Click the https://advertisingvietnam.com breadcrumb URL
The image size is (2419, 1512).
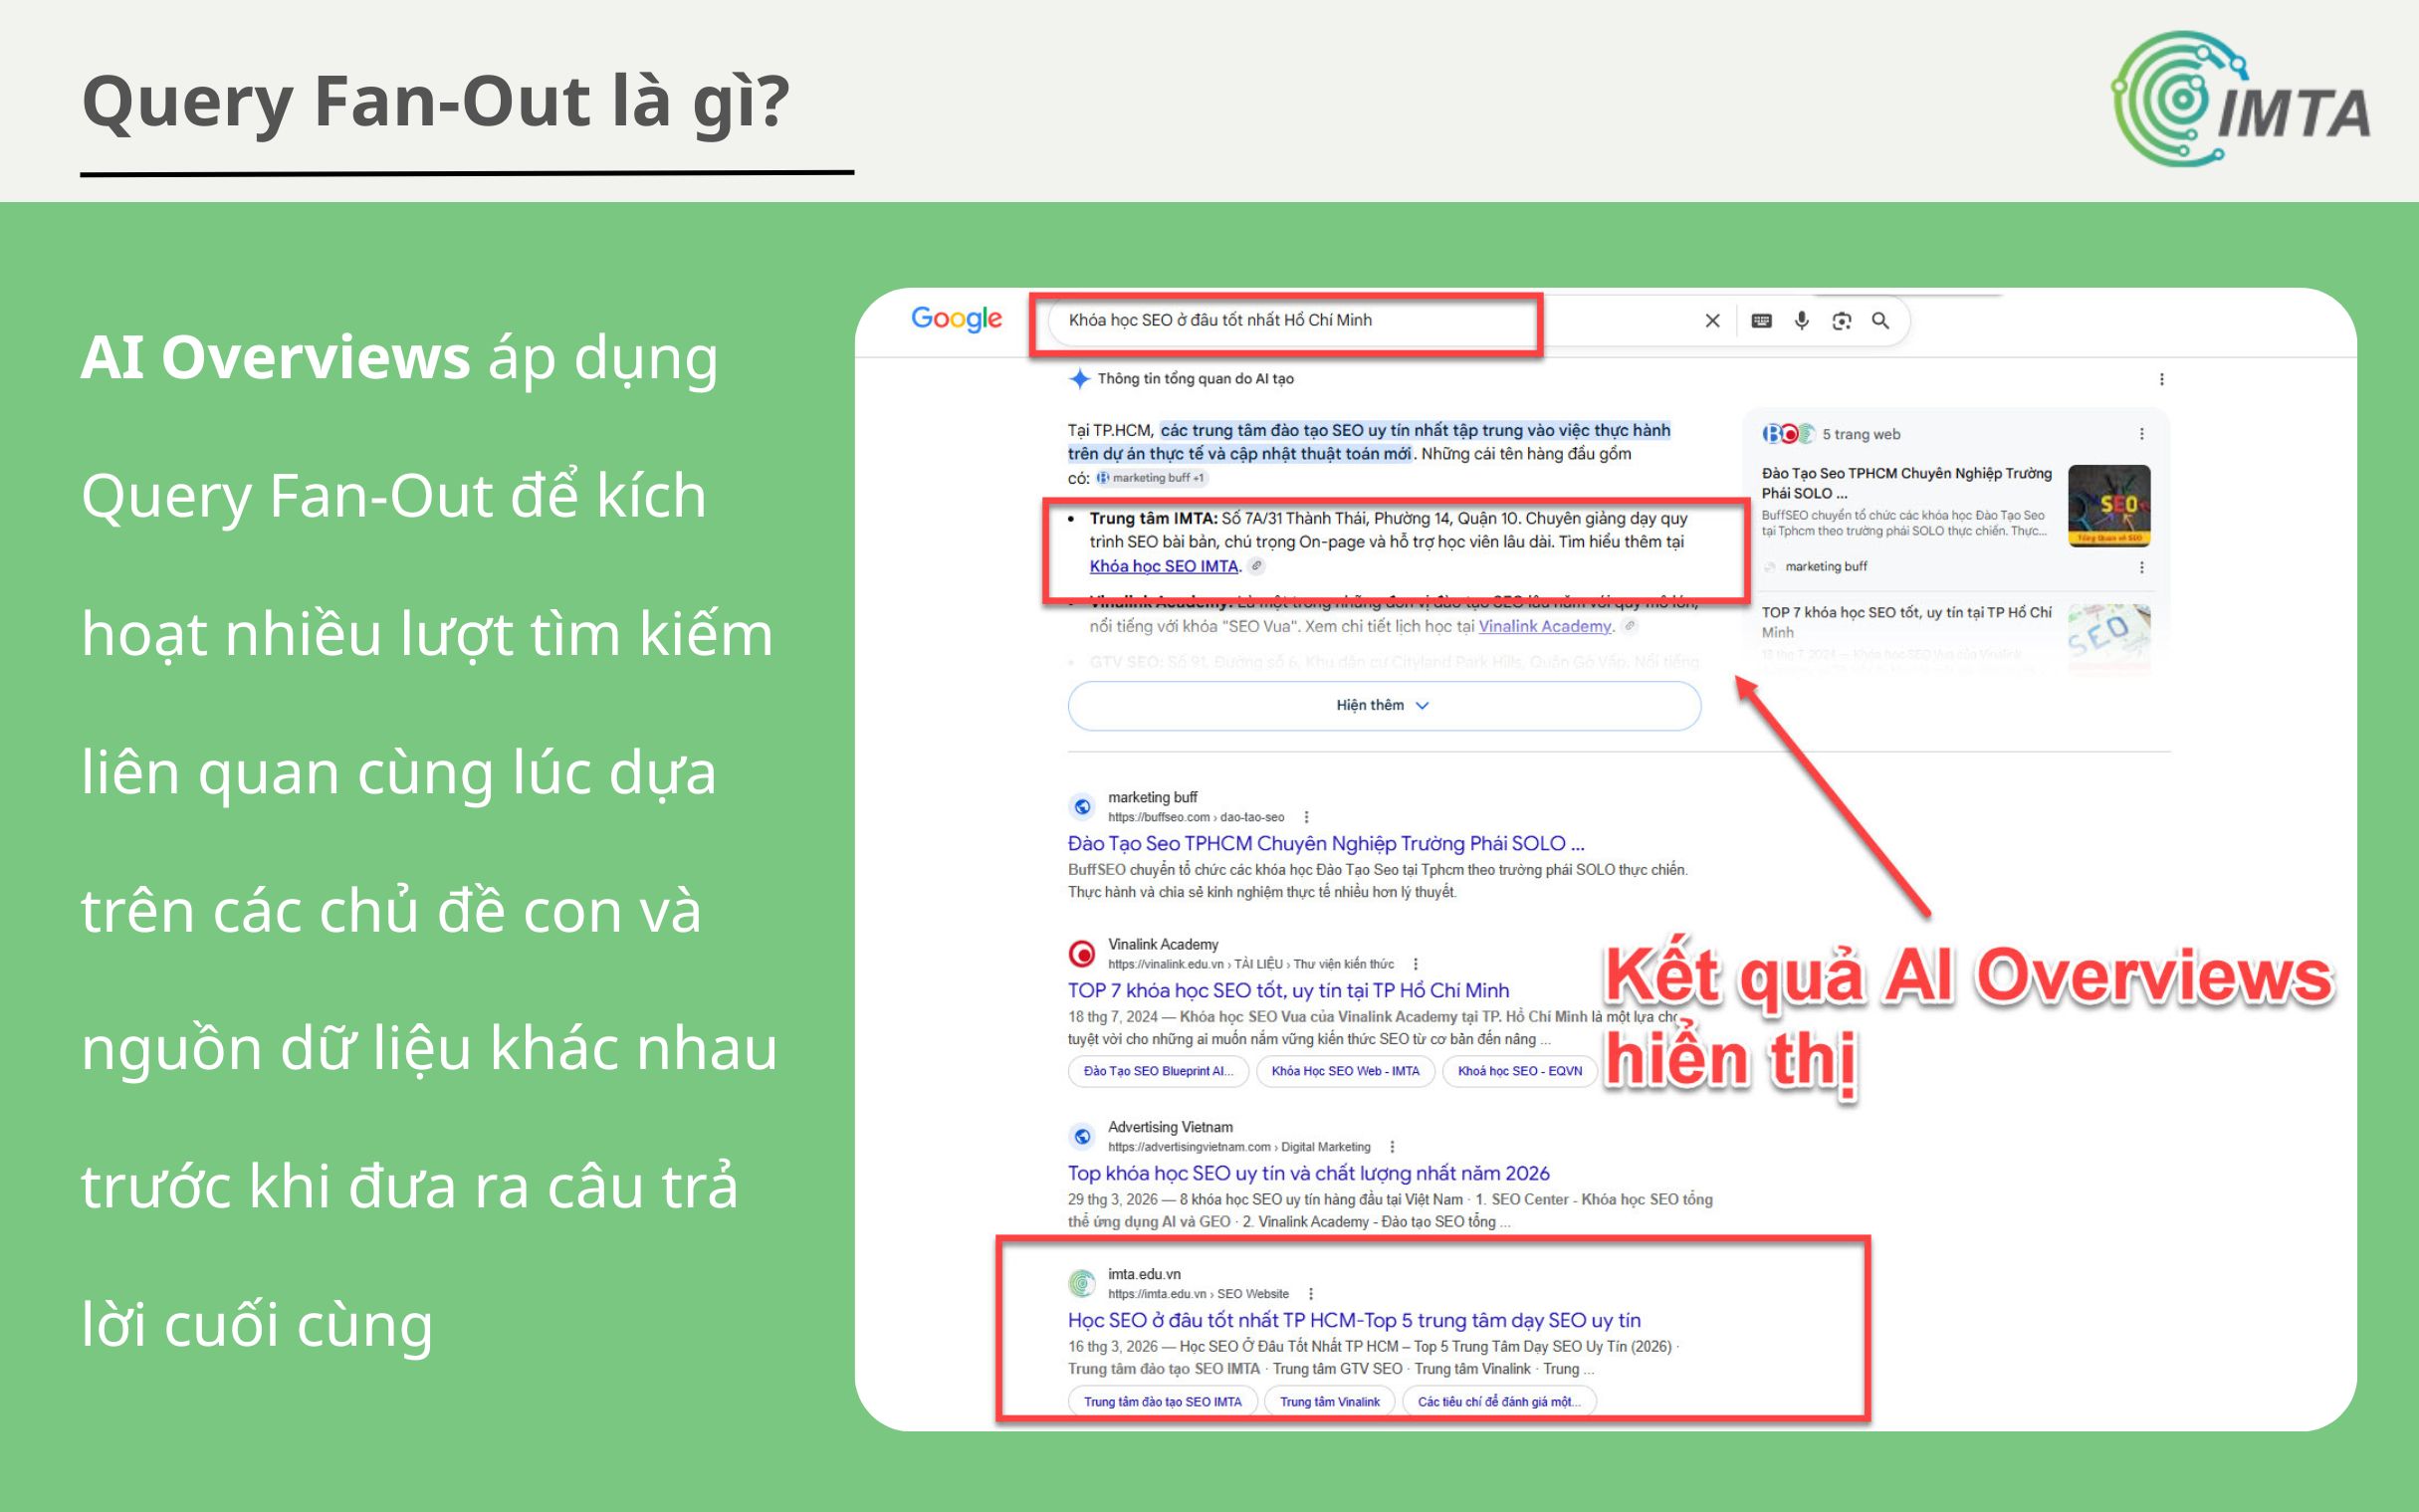click(1239, 1147)
